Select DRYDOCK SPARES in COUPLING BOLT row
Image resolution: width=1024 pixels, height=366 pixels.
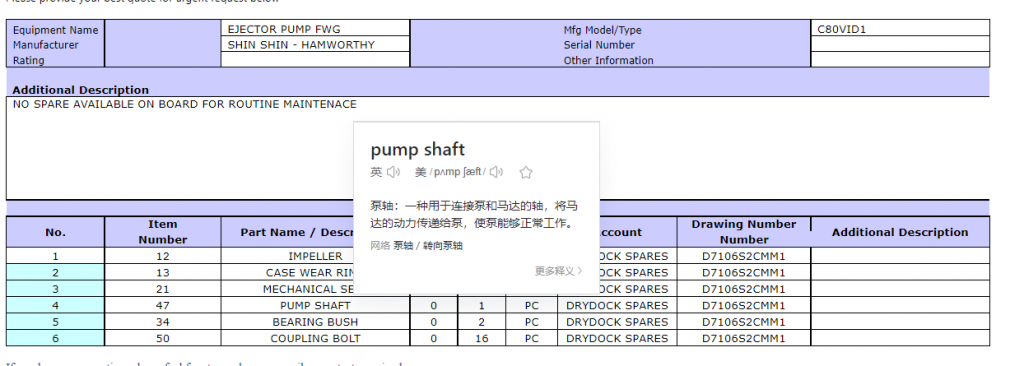617,338
